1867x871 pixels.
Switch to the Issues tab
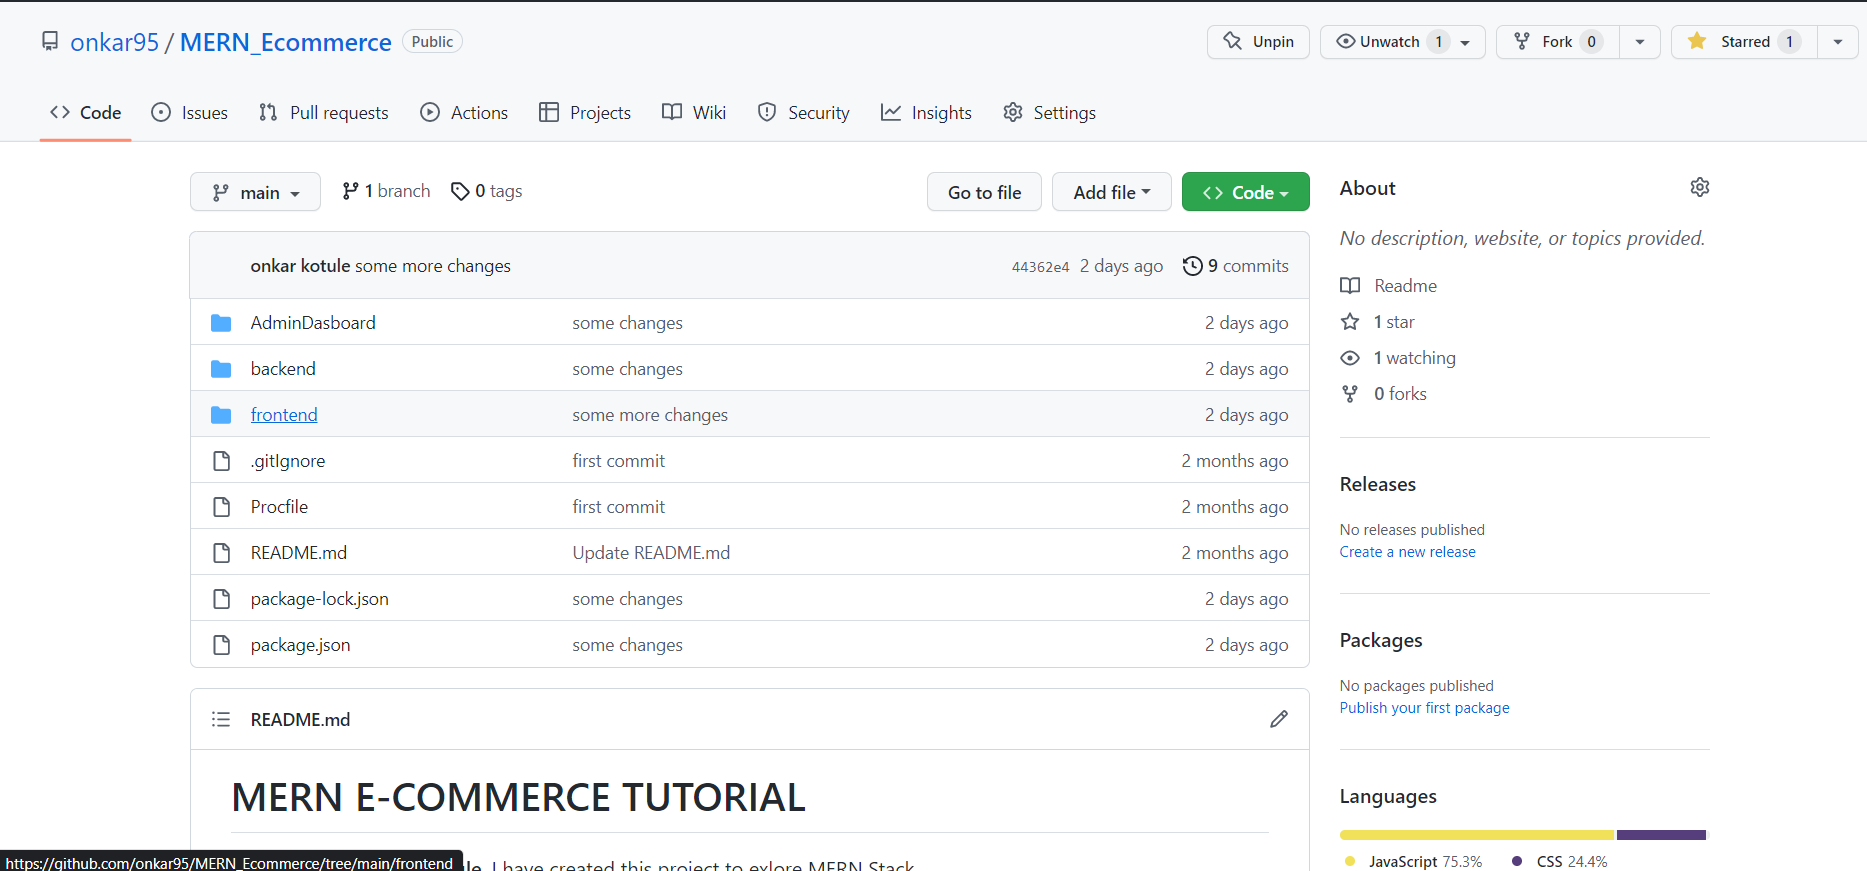pos(189,113)
